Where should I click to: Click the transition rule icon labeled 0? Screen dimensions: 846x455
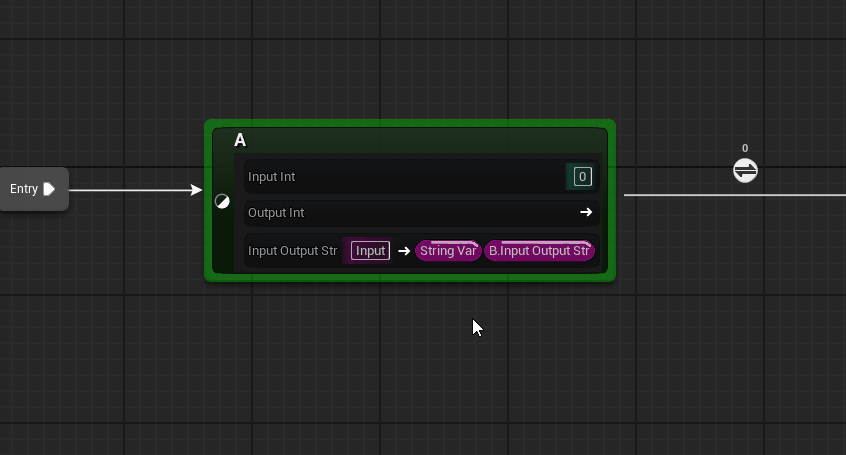pyautogui.click(x=745, y=171)
